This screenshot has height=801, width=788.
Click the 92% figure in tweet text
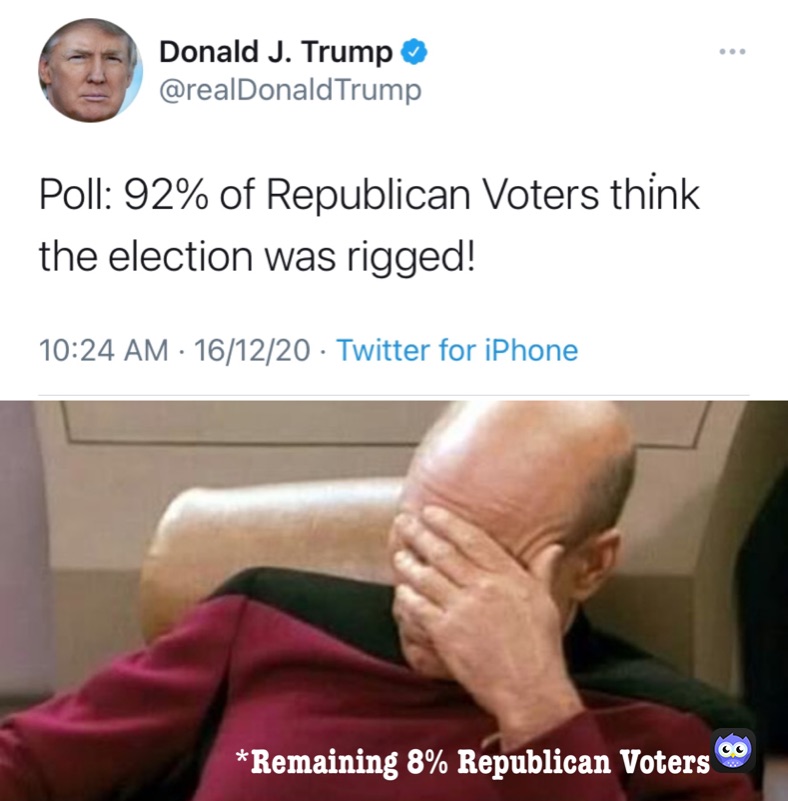[x=166, y=195]
